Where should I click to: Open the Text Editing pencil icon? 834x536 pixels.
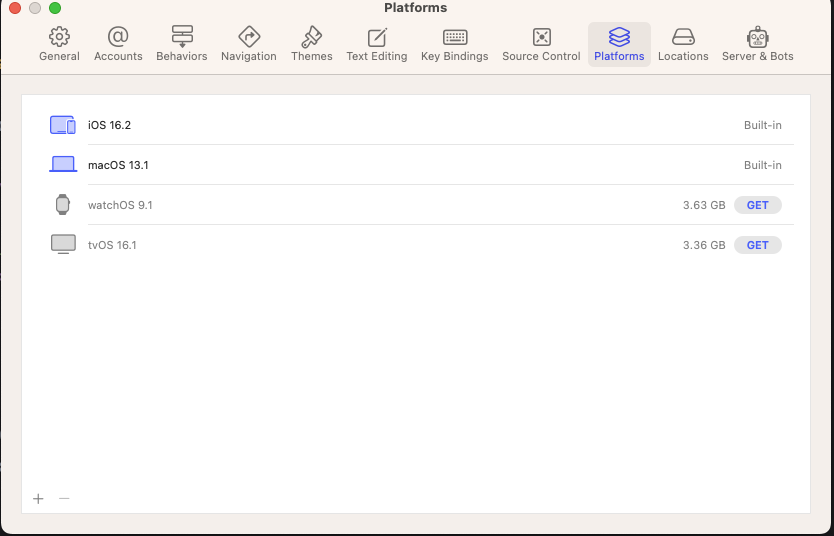coord(377,37)
